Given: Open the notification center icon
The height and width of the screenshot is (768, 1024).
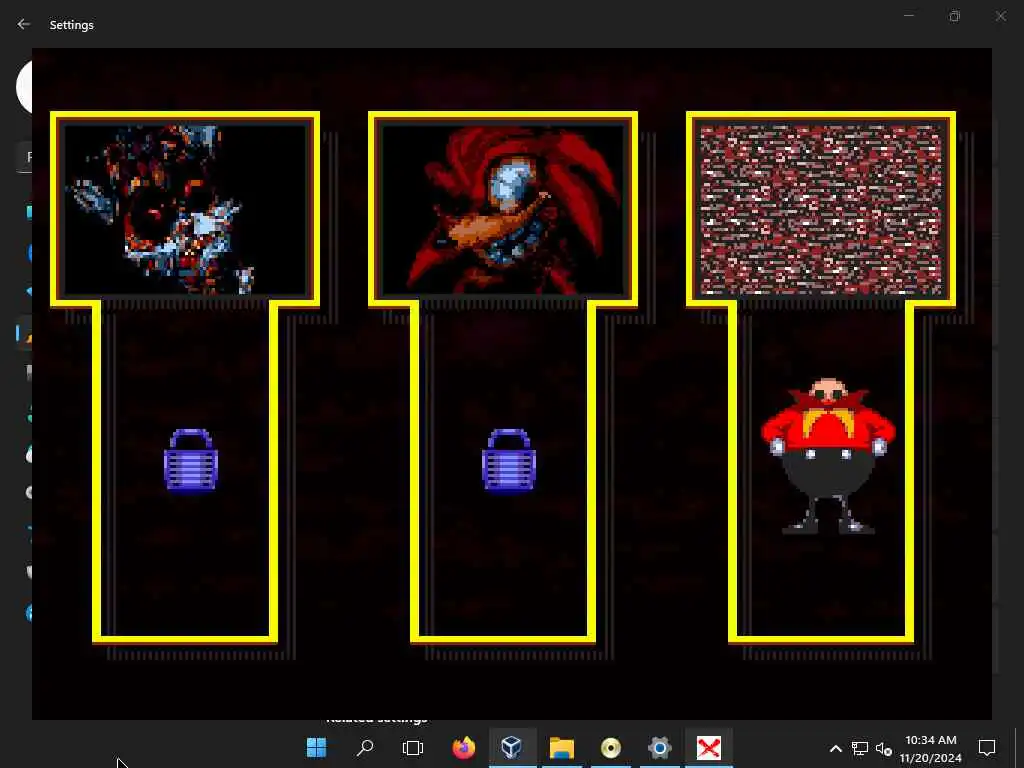Looking at the screenshot, I should (x=987, y=748).
